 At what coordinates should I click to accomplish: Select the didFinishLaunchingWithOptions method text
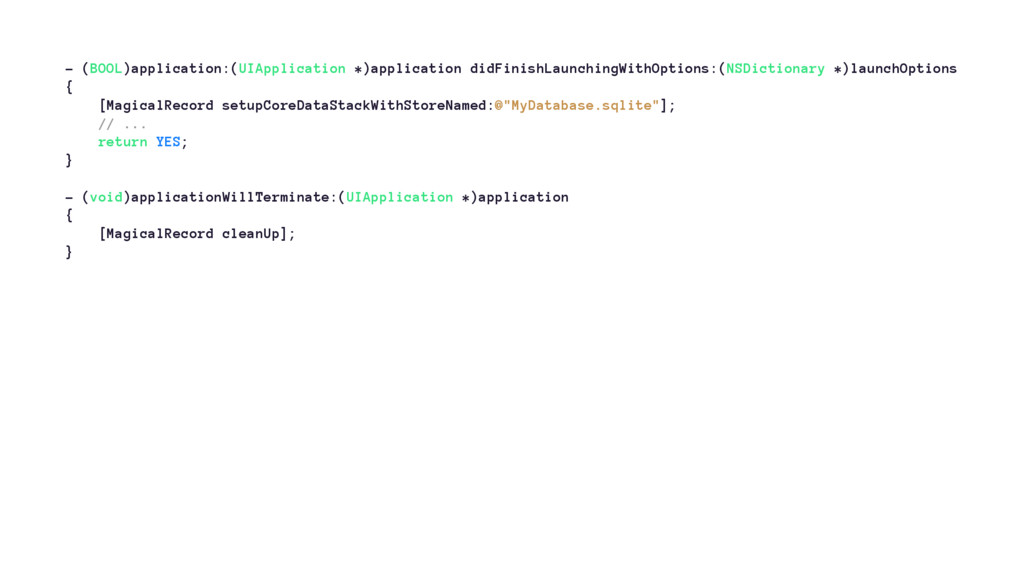pyautogui.click(x=589, y=69)
